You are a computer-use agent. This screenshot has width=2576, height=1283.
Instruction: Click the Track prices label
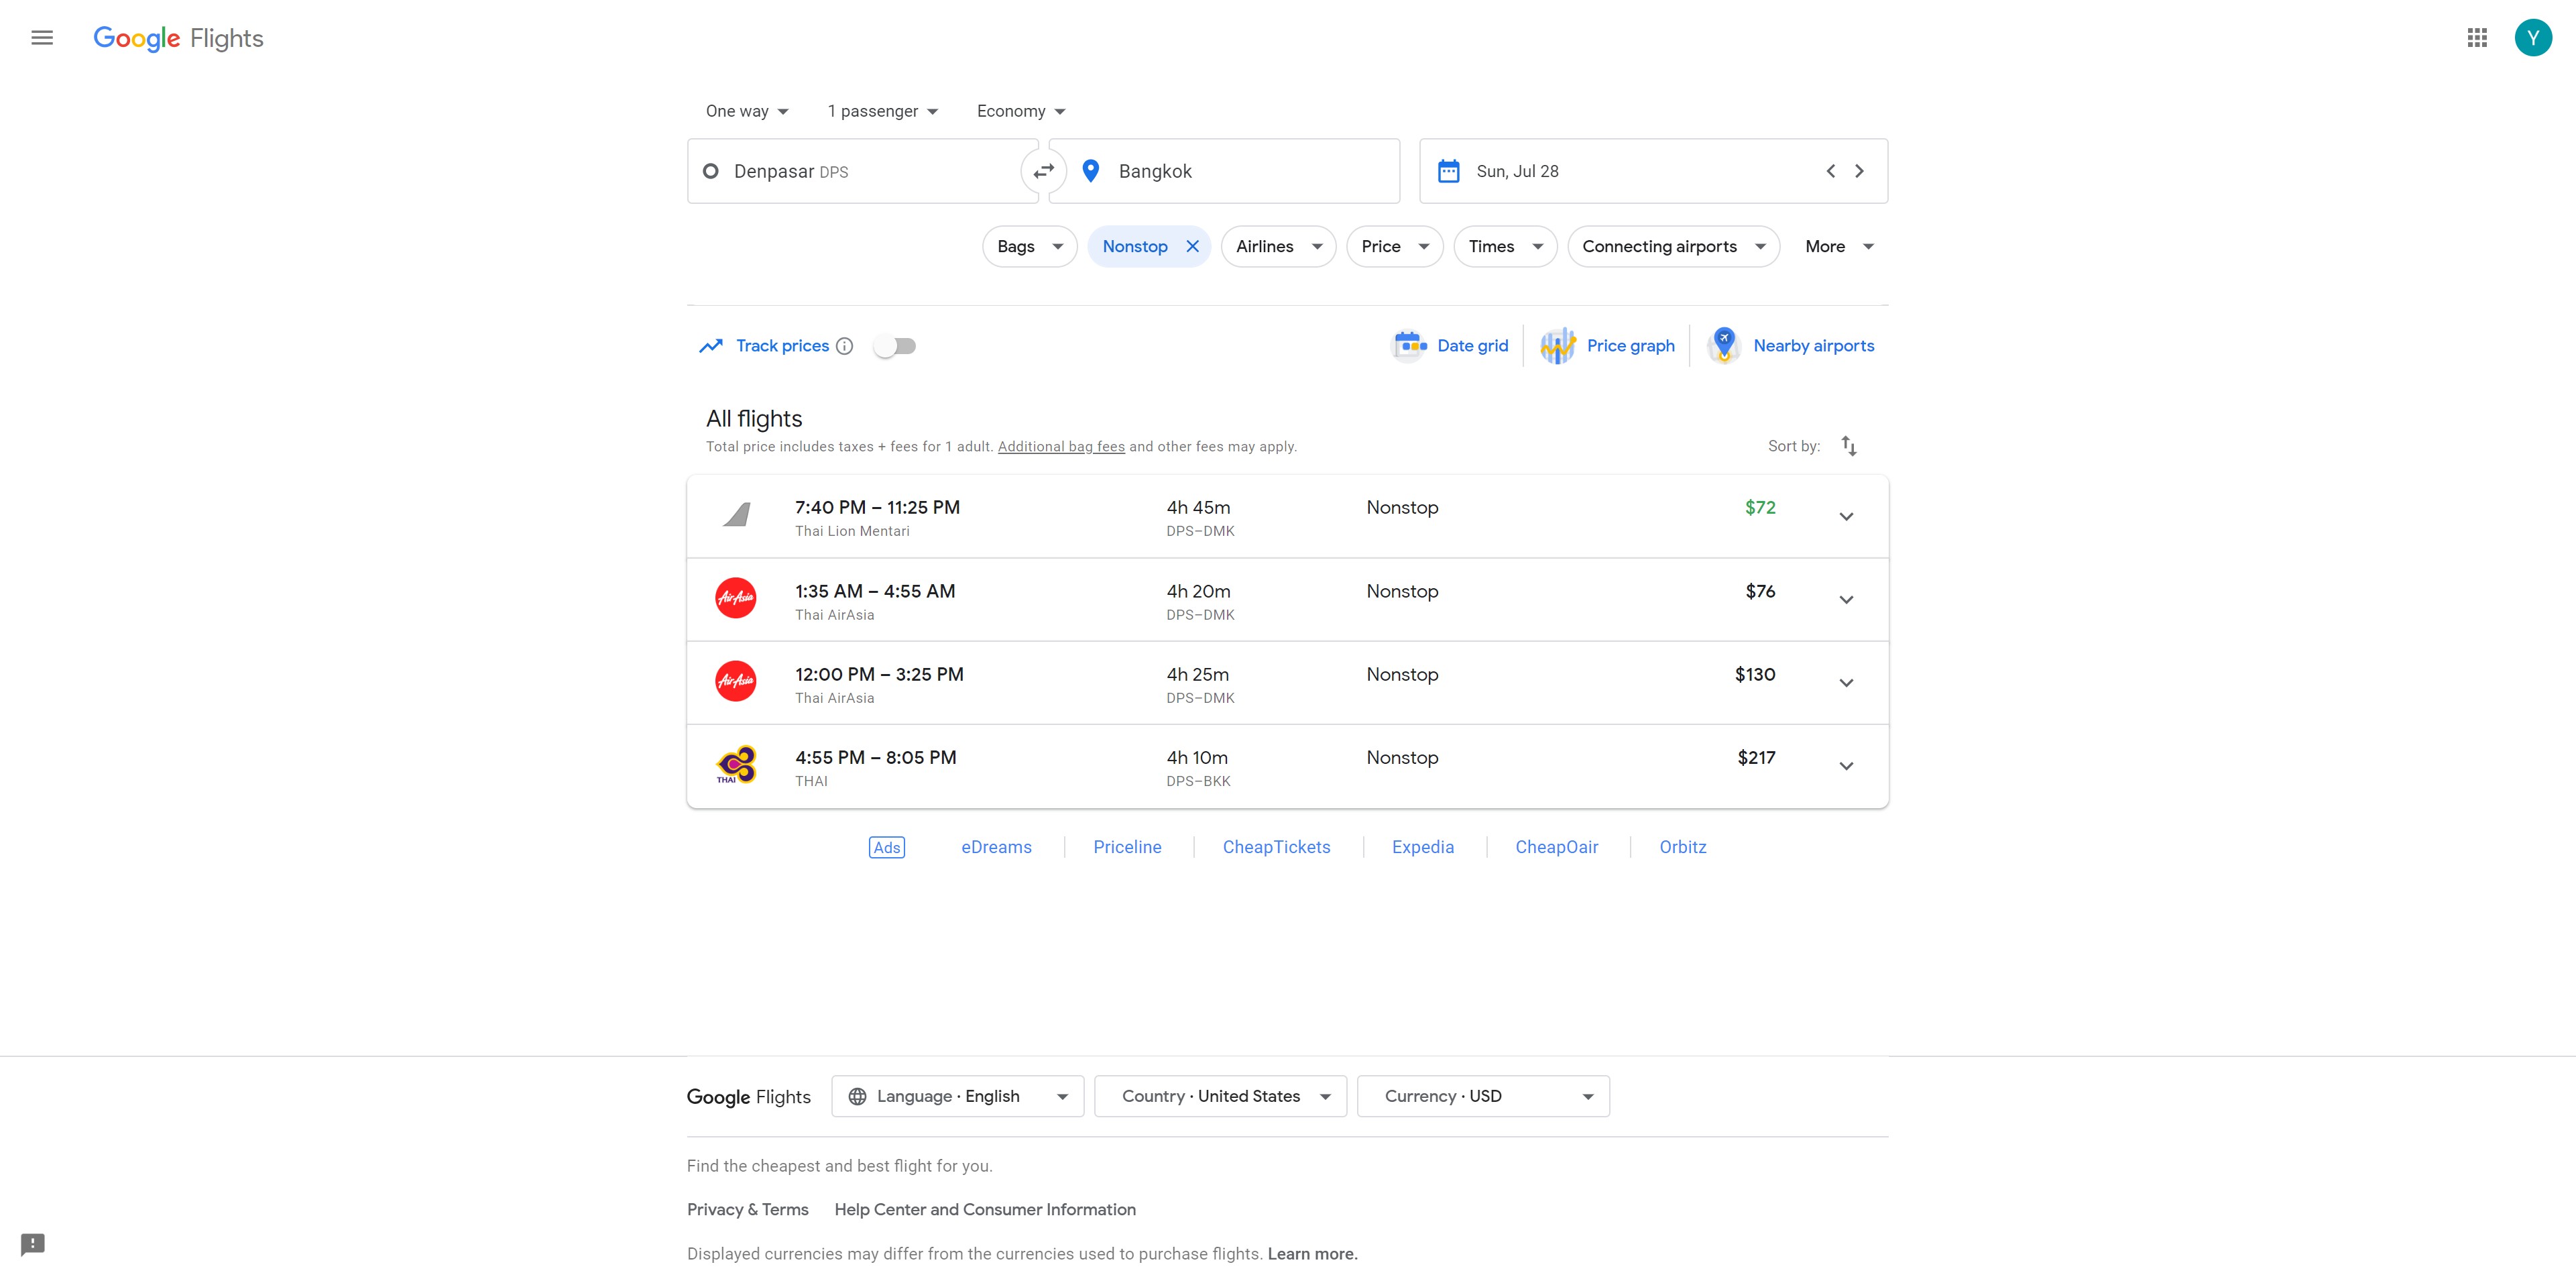(782, 346)
